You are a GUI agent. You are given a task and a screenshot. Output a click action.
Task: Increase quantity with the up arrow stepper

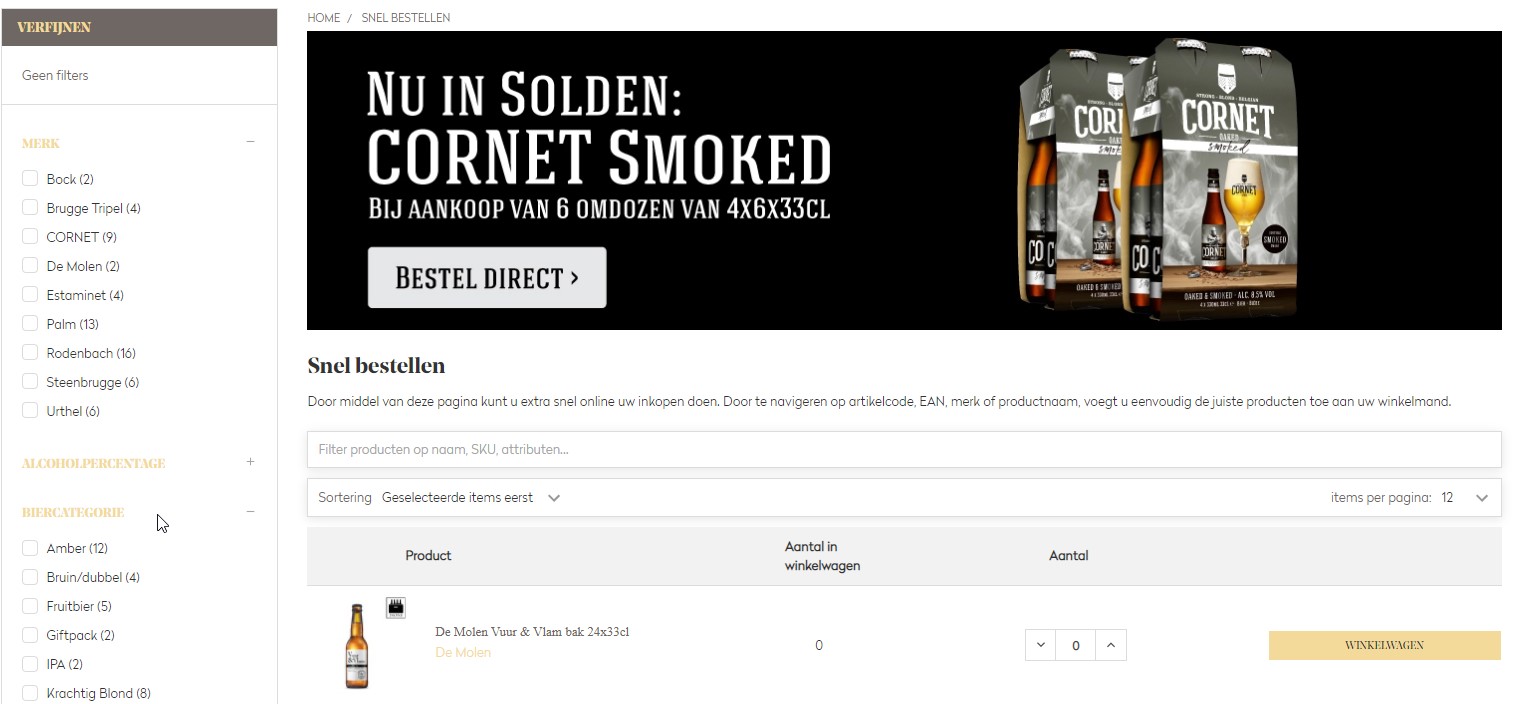1111,645
